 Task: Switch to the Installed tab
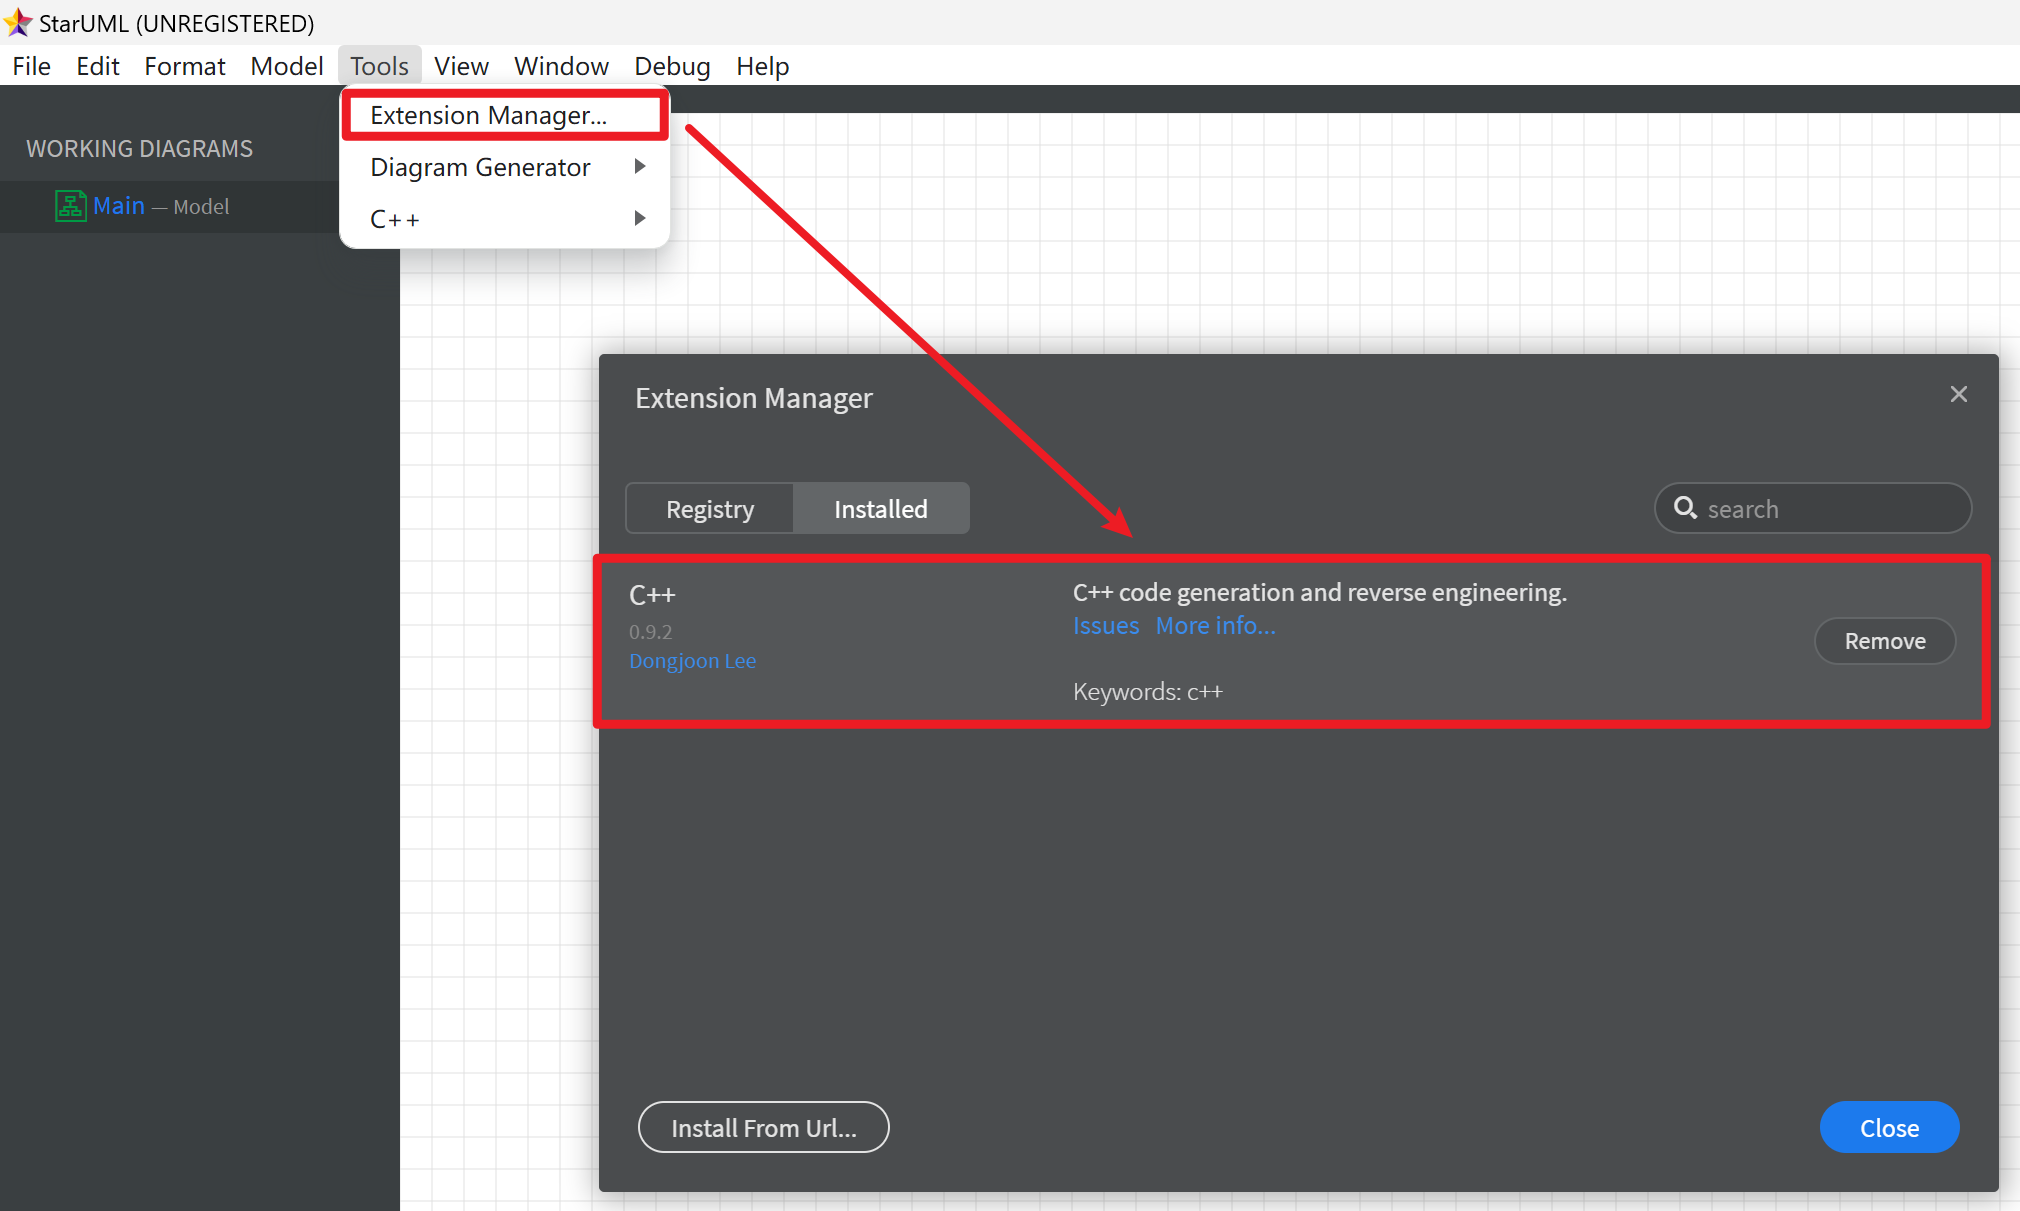coord(881,507)
